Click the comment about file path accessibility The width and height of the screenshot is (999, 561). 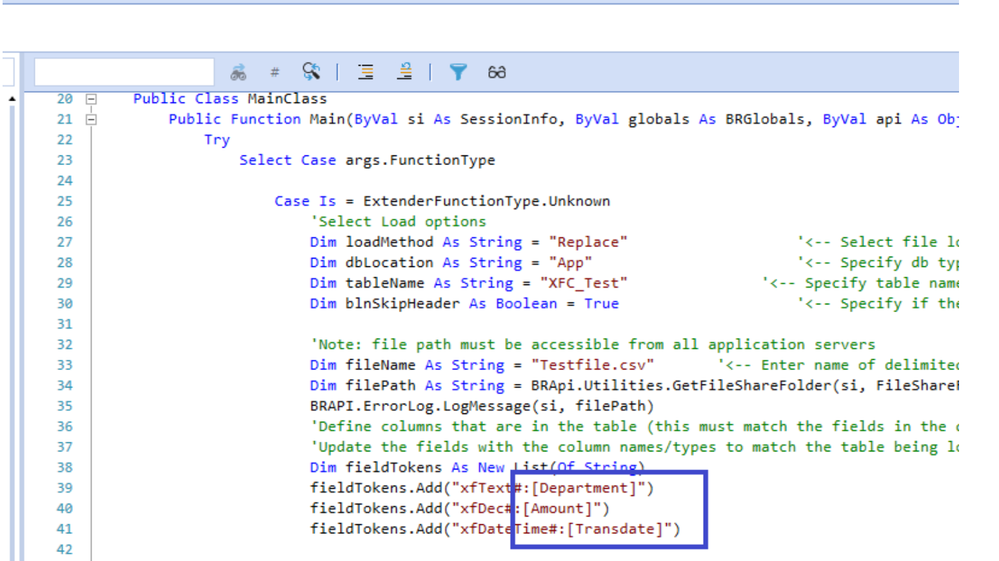click(x=593, y=344)
